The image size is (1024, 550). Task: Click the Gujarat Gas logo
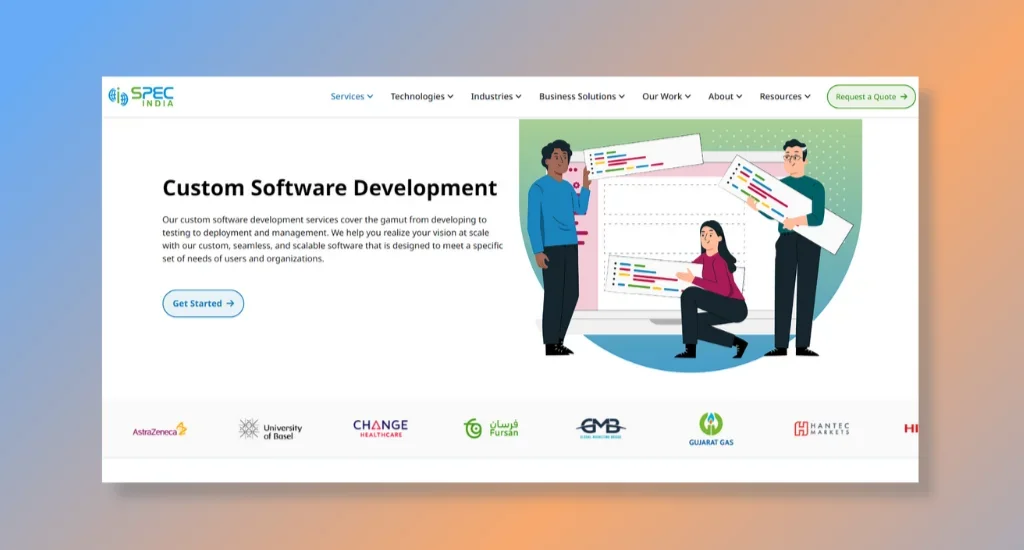coord(711,429)
